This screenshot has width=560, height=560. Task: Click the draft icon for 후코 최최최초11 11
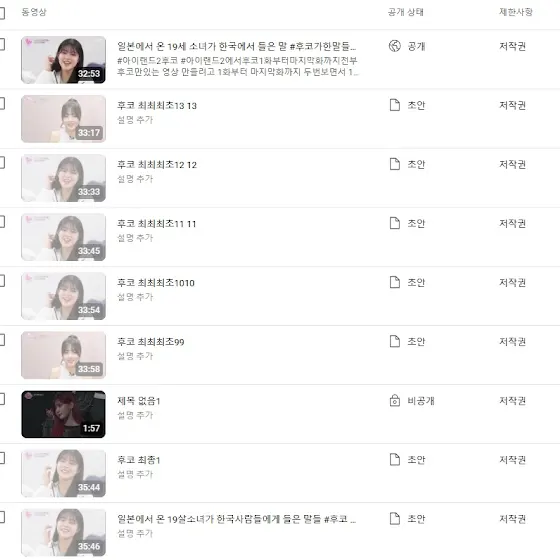(395, 223)
